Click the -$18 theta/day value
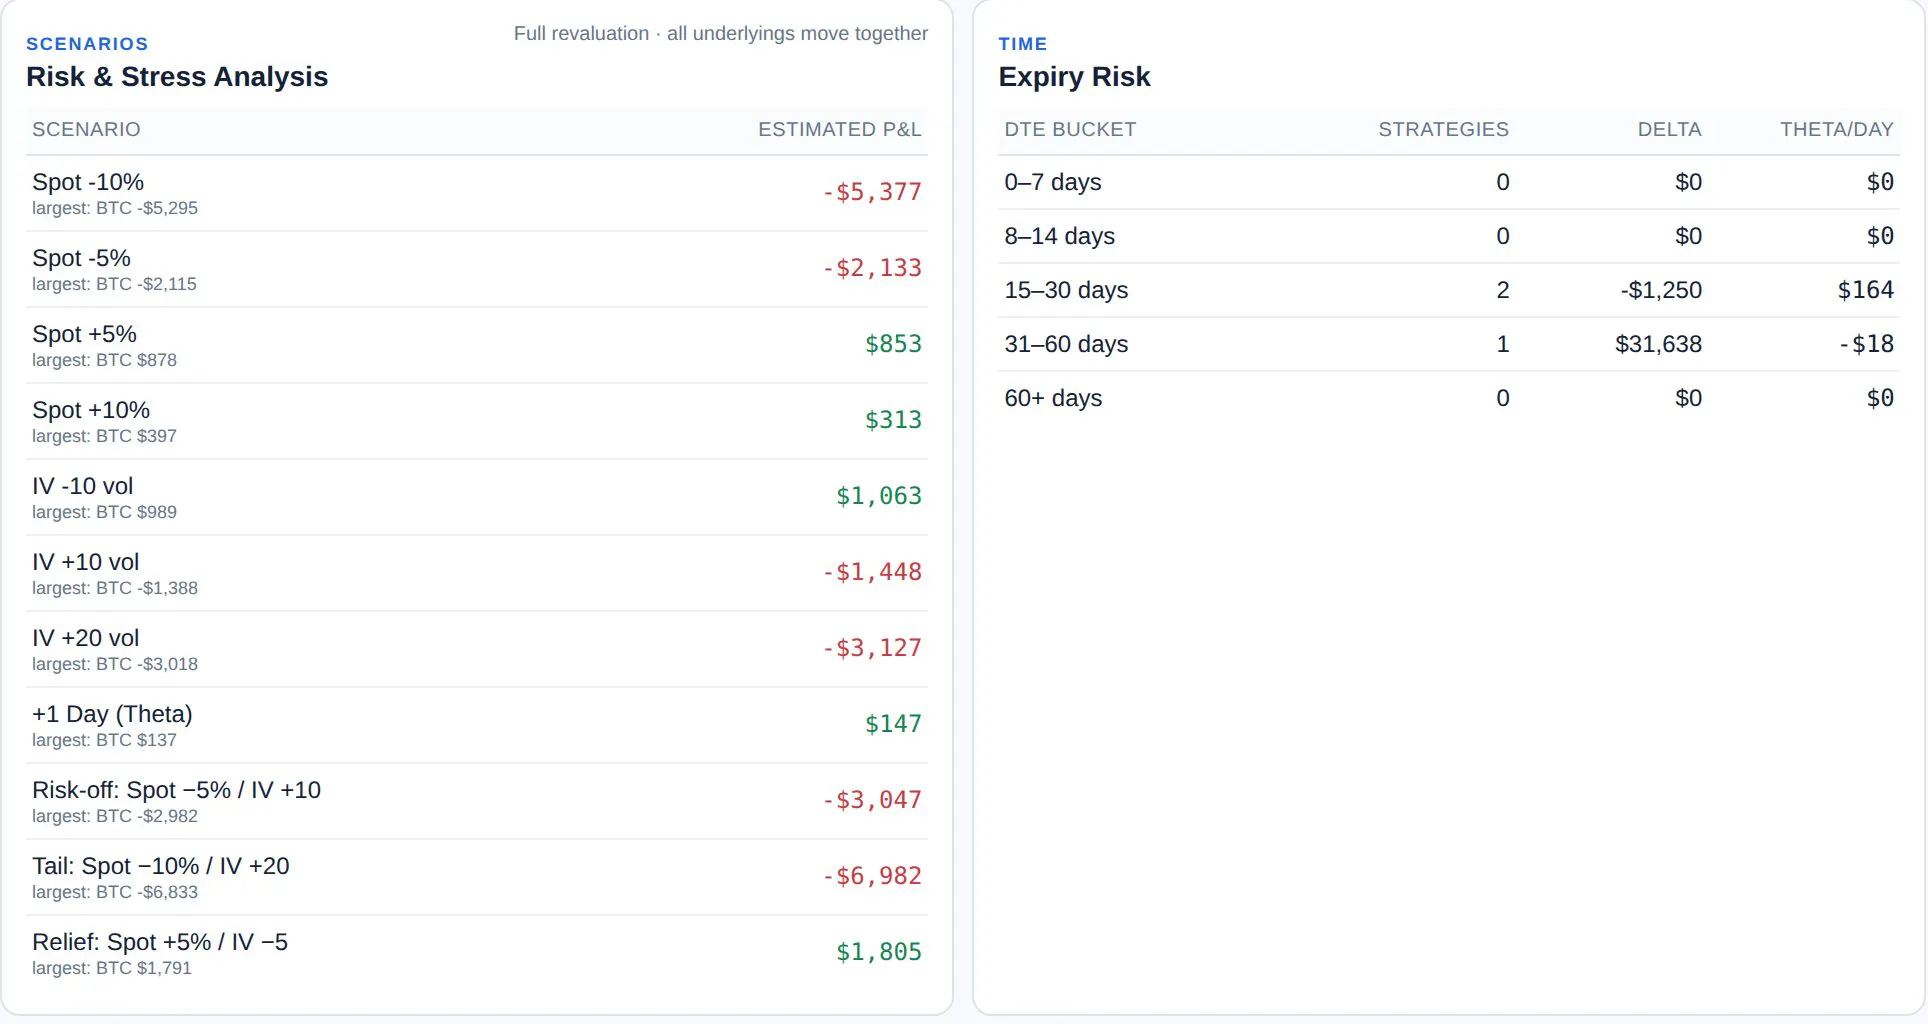 [1866, 344]
